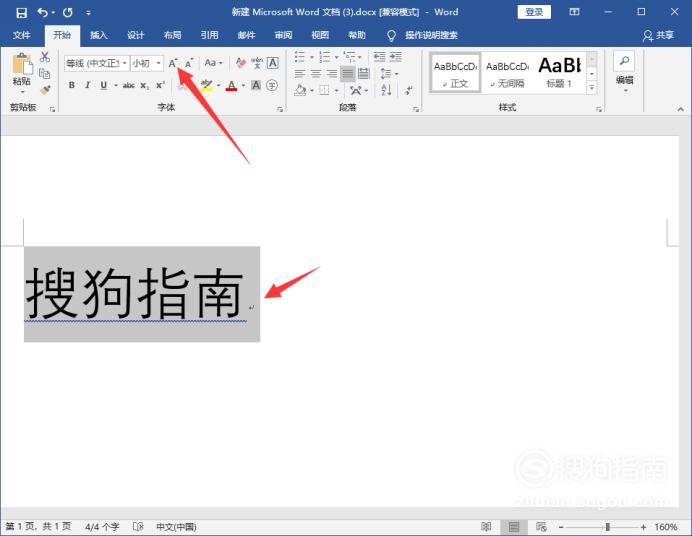Viewport: 692px width, 536px height.
Task: Toggle strikethrough abc formatting
Action: click(128, 85)
